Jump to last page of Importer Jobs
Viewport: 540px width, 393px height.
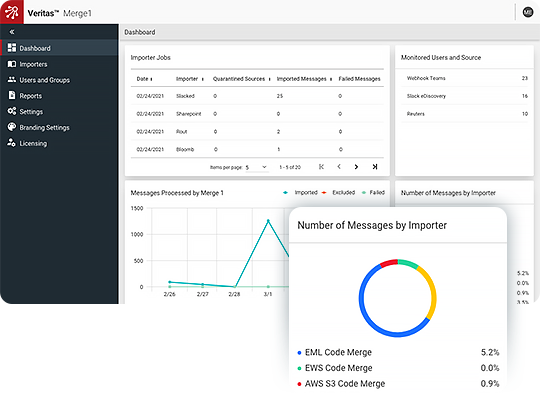(x=375, y=167)
